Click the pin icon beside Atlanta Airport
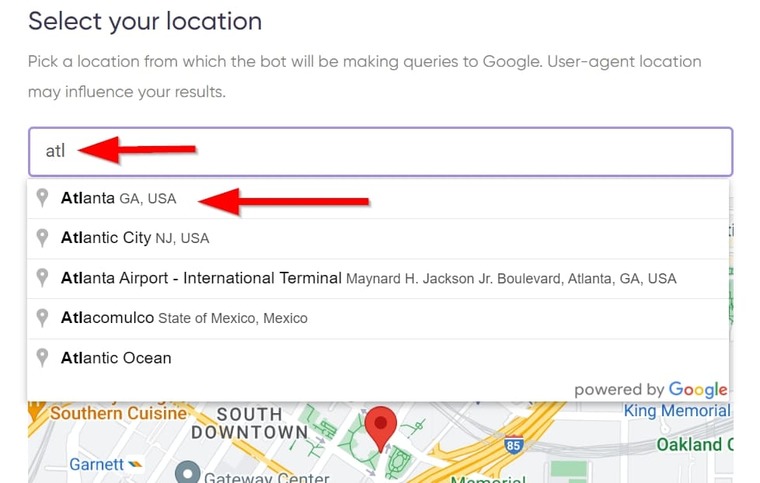 pos(43,278)
